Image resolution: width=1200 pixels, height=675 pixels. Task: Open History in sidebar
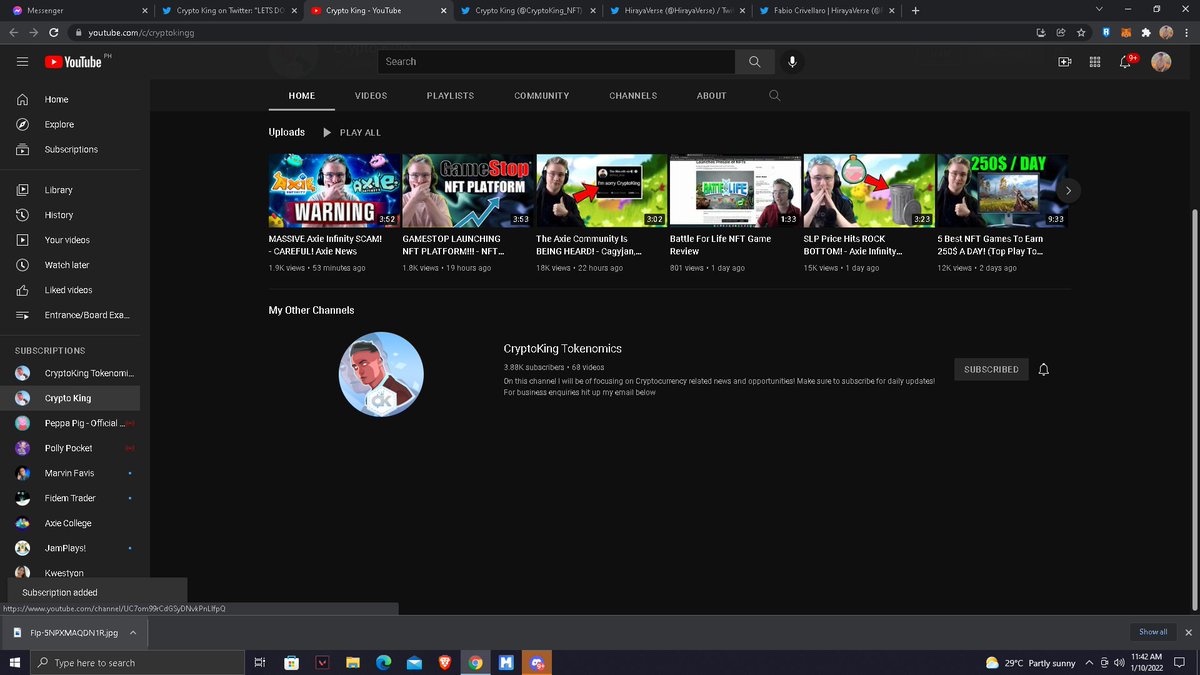(70, 215)
